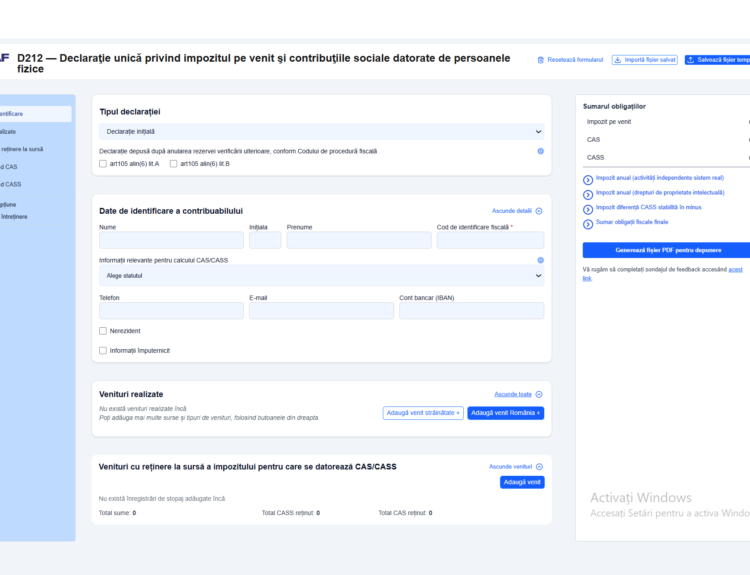
Task: Tick the Nerezident checkbox
Action: point(103,331)
